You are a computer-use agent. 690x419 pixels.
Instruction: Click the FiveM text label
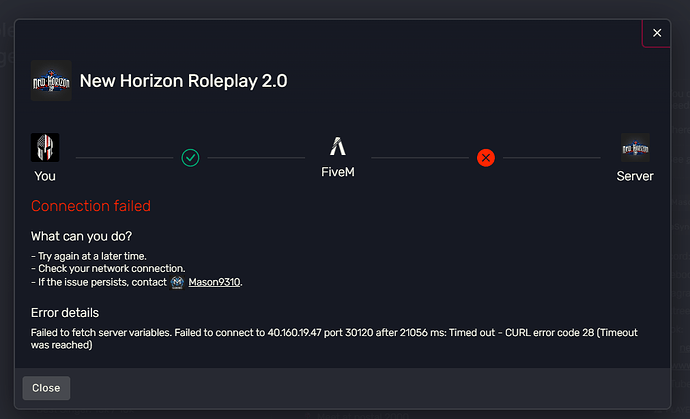coord(337,172)
